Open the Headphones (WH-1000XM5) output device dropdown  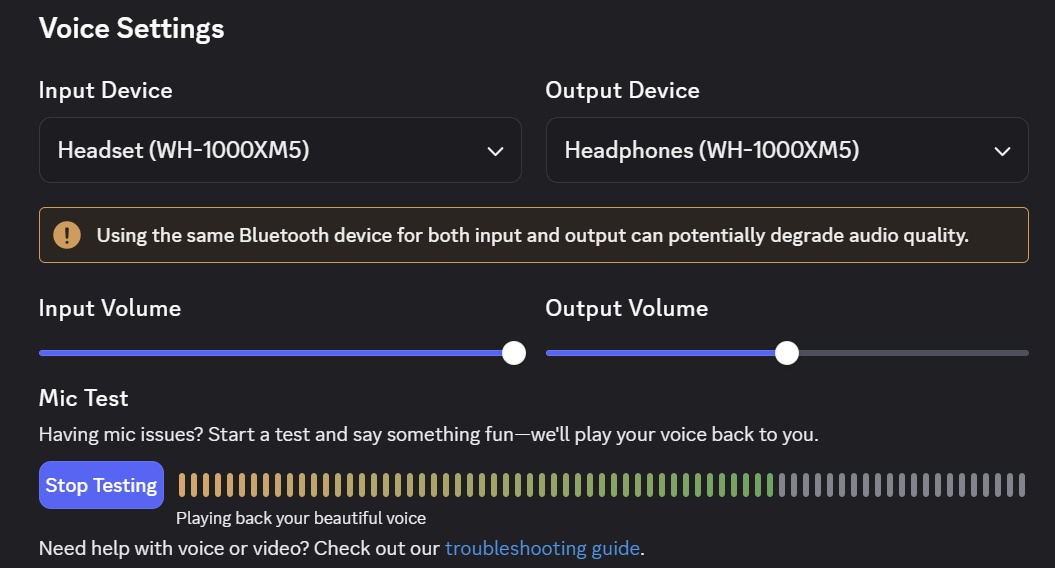click(787, 150)
